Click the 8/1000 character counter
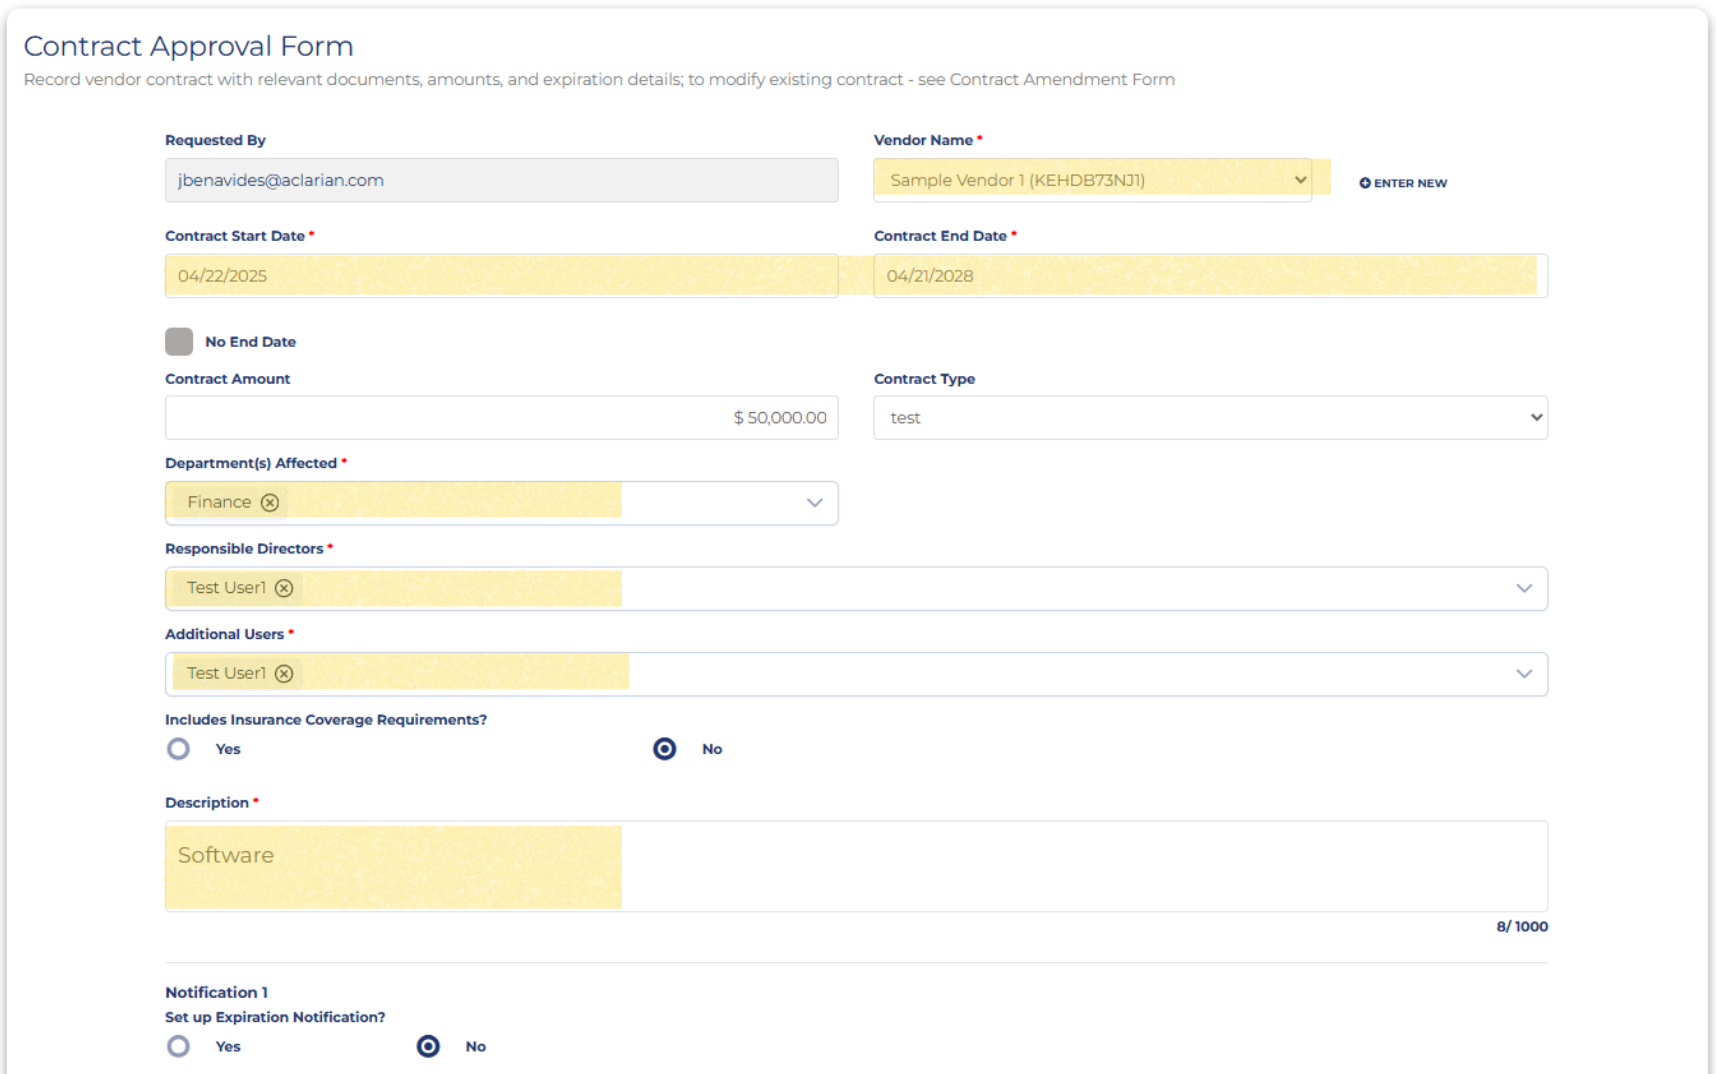This screenshot has width=1716, height=1074. pos(1522,927)
